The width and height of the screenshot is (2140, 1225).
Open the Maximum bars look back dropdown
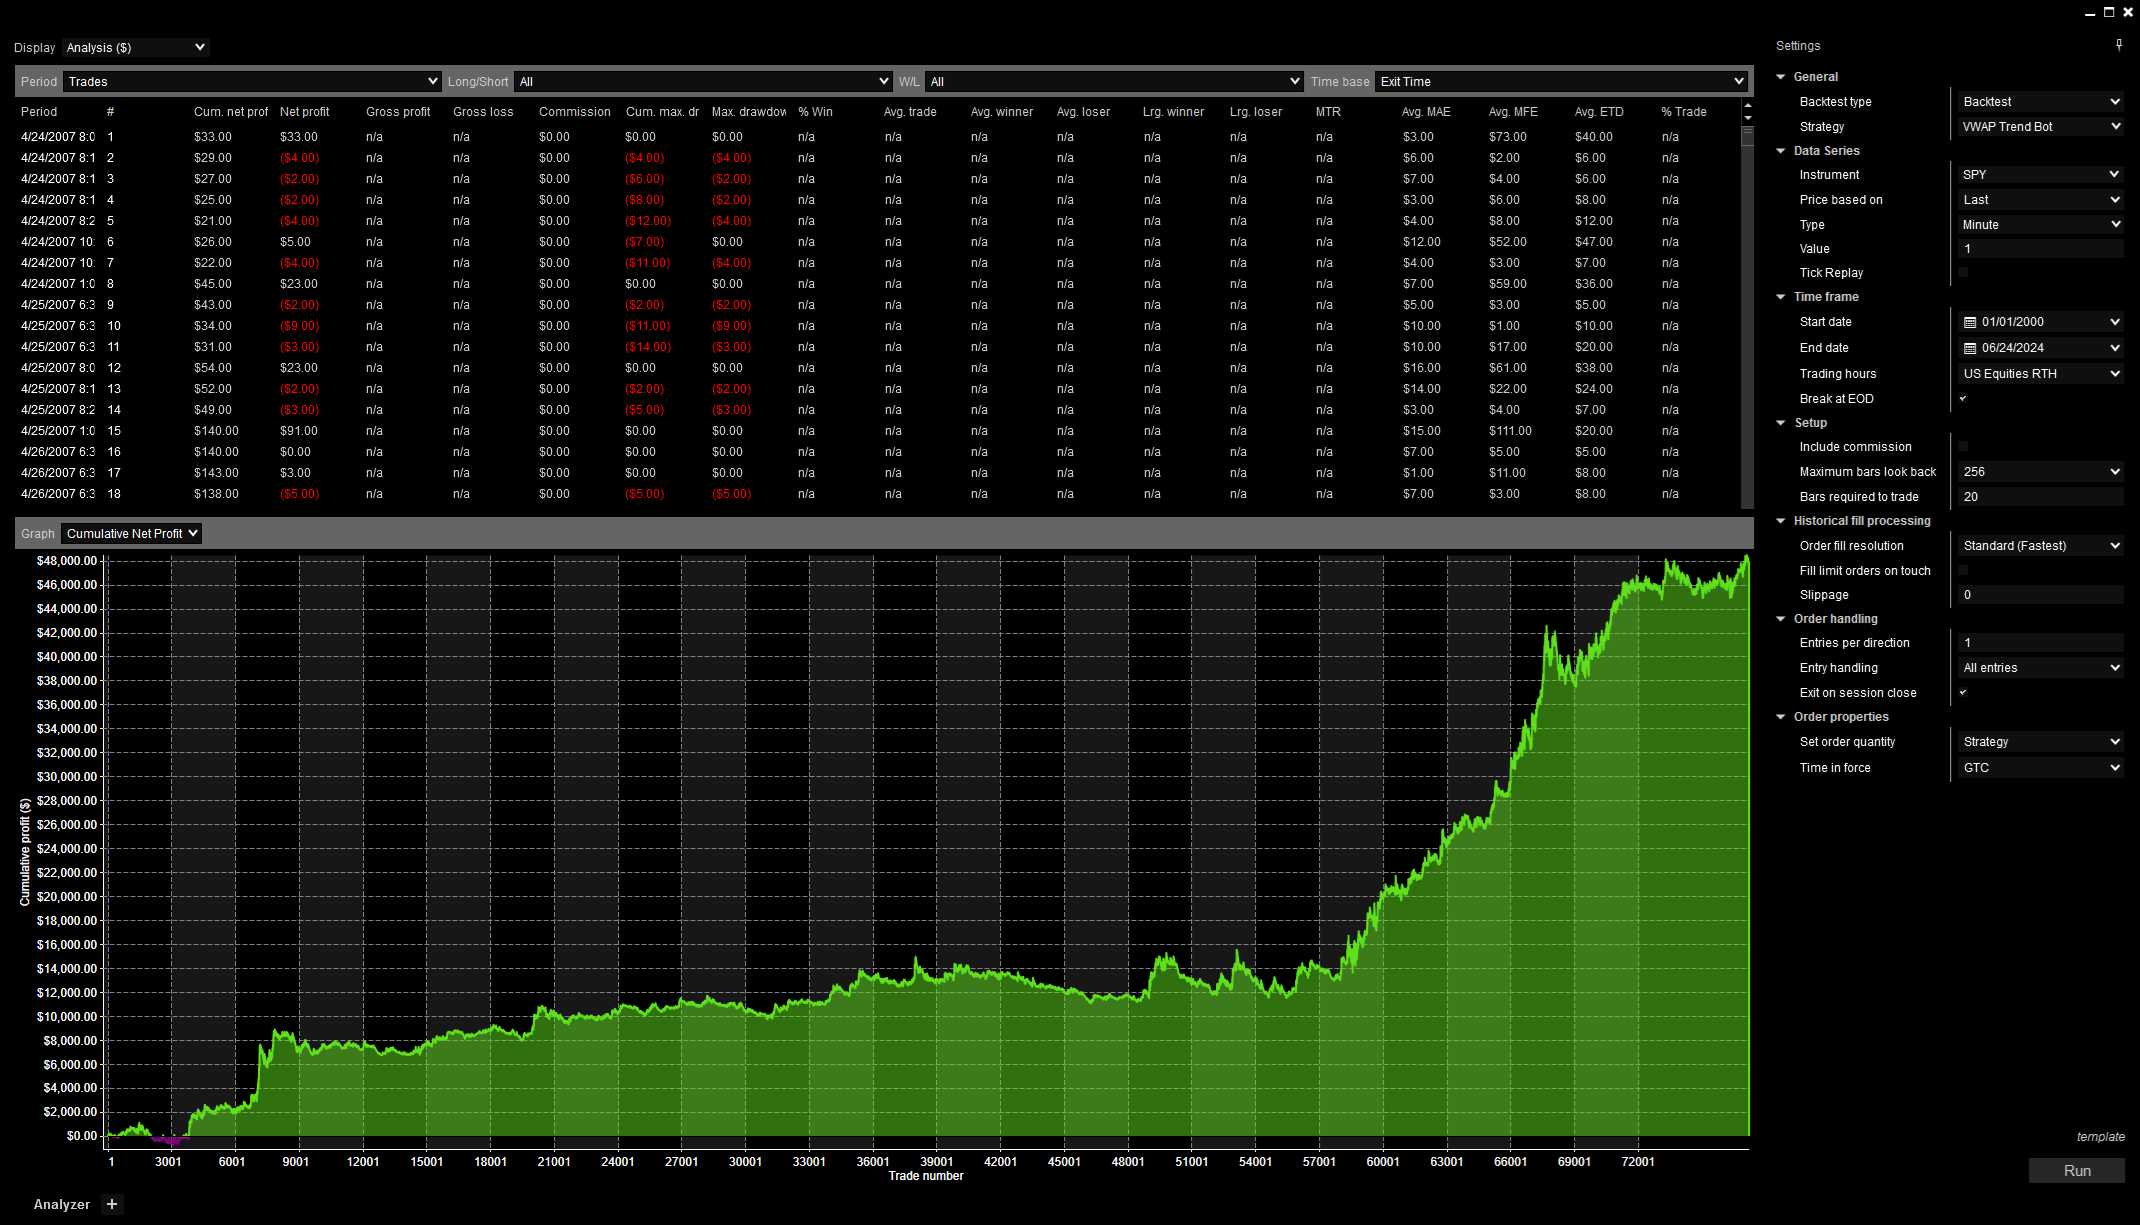(2040, 471)
